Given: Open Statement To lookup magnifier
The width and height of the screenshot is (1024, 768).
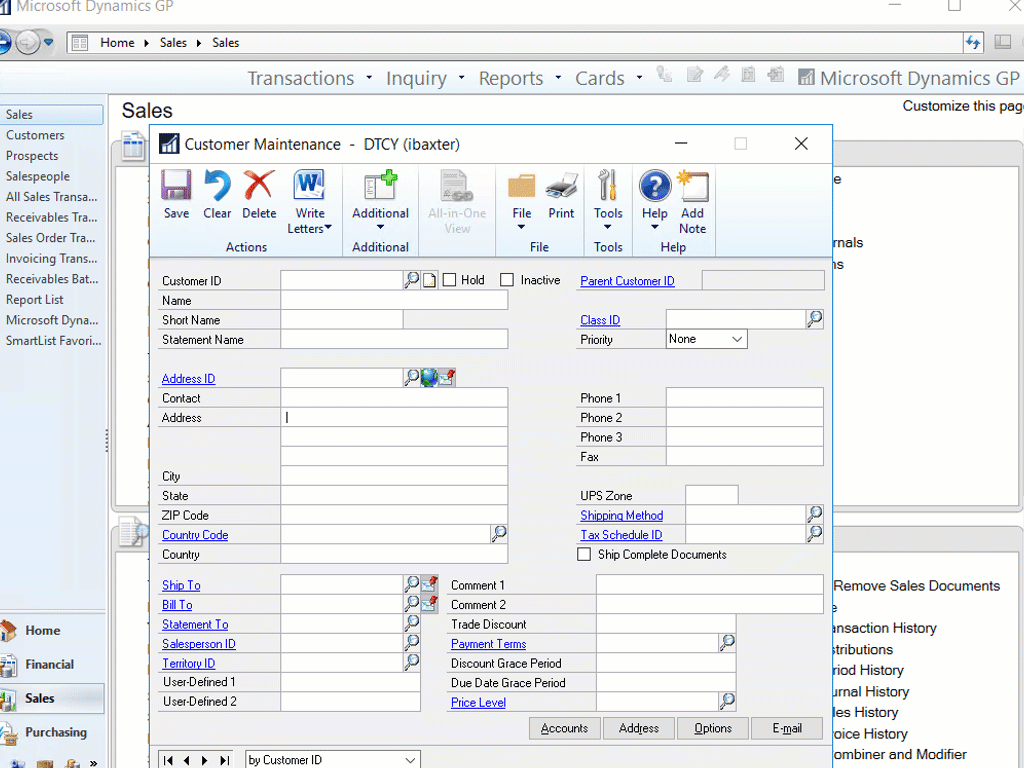Looking at the screenshot, I should pyautogui.click(x=412, y=623).
